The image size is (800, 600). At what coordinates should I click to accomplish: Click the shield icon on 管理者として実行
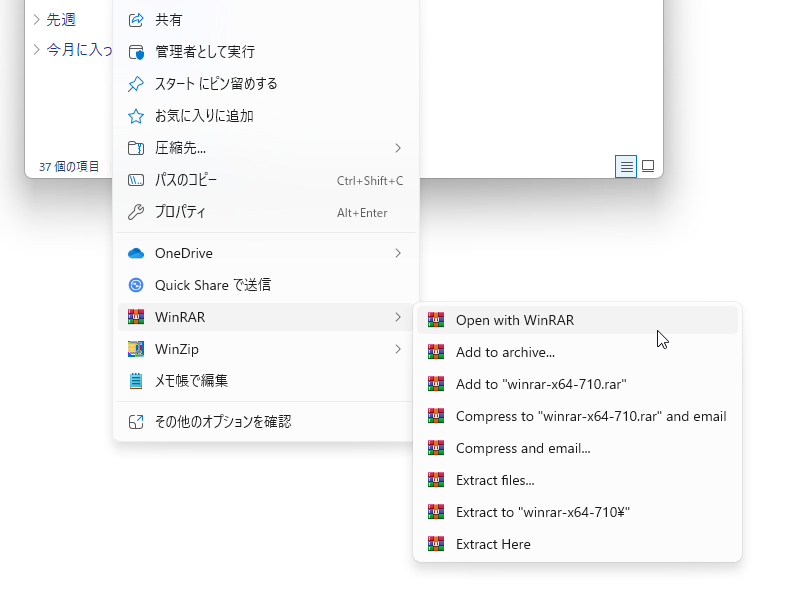tap(135, 51)
